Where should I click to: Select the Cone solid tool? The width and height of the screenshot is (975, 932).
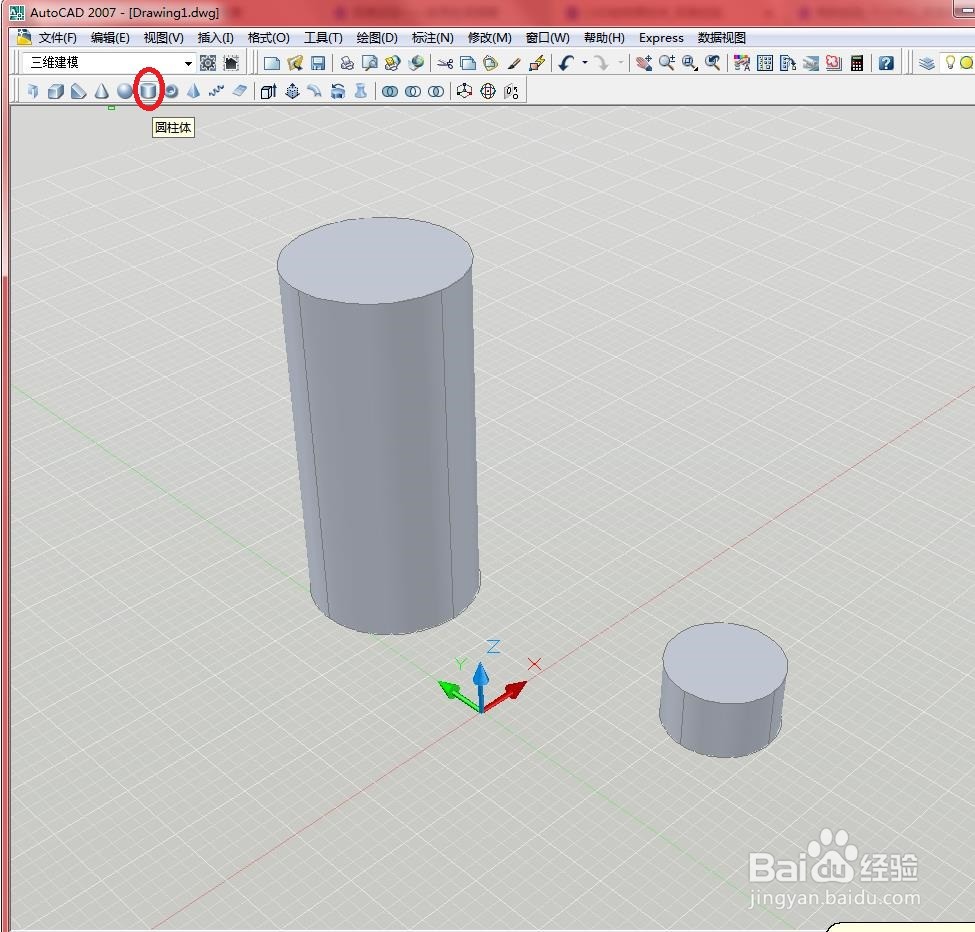[101, 91]
